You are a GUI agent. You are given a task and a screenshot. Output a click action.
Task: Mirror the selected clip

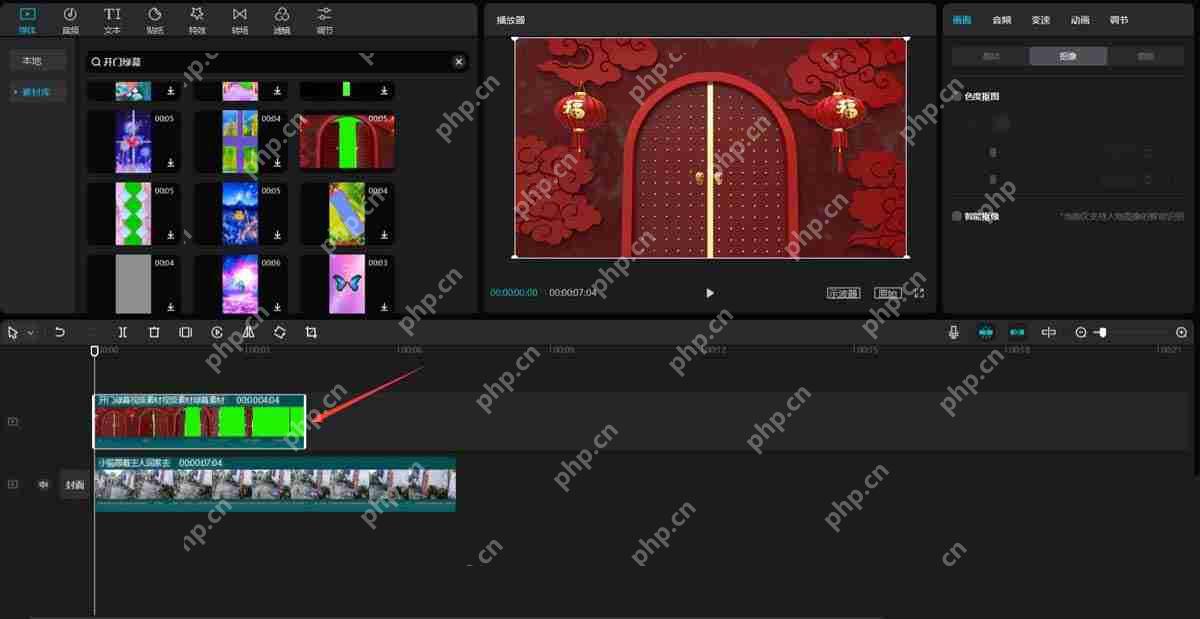pyautogui.click(x=248, y=332)
